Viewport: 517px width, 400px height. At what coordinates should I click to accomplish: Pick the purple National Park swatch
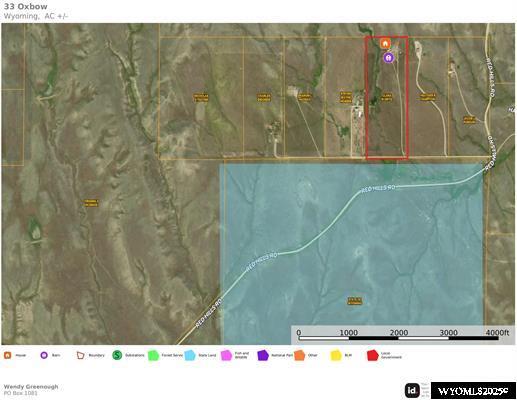pos(263,355)
